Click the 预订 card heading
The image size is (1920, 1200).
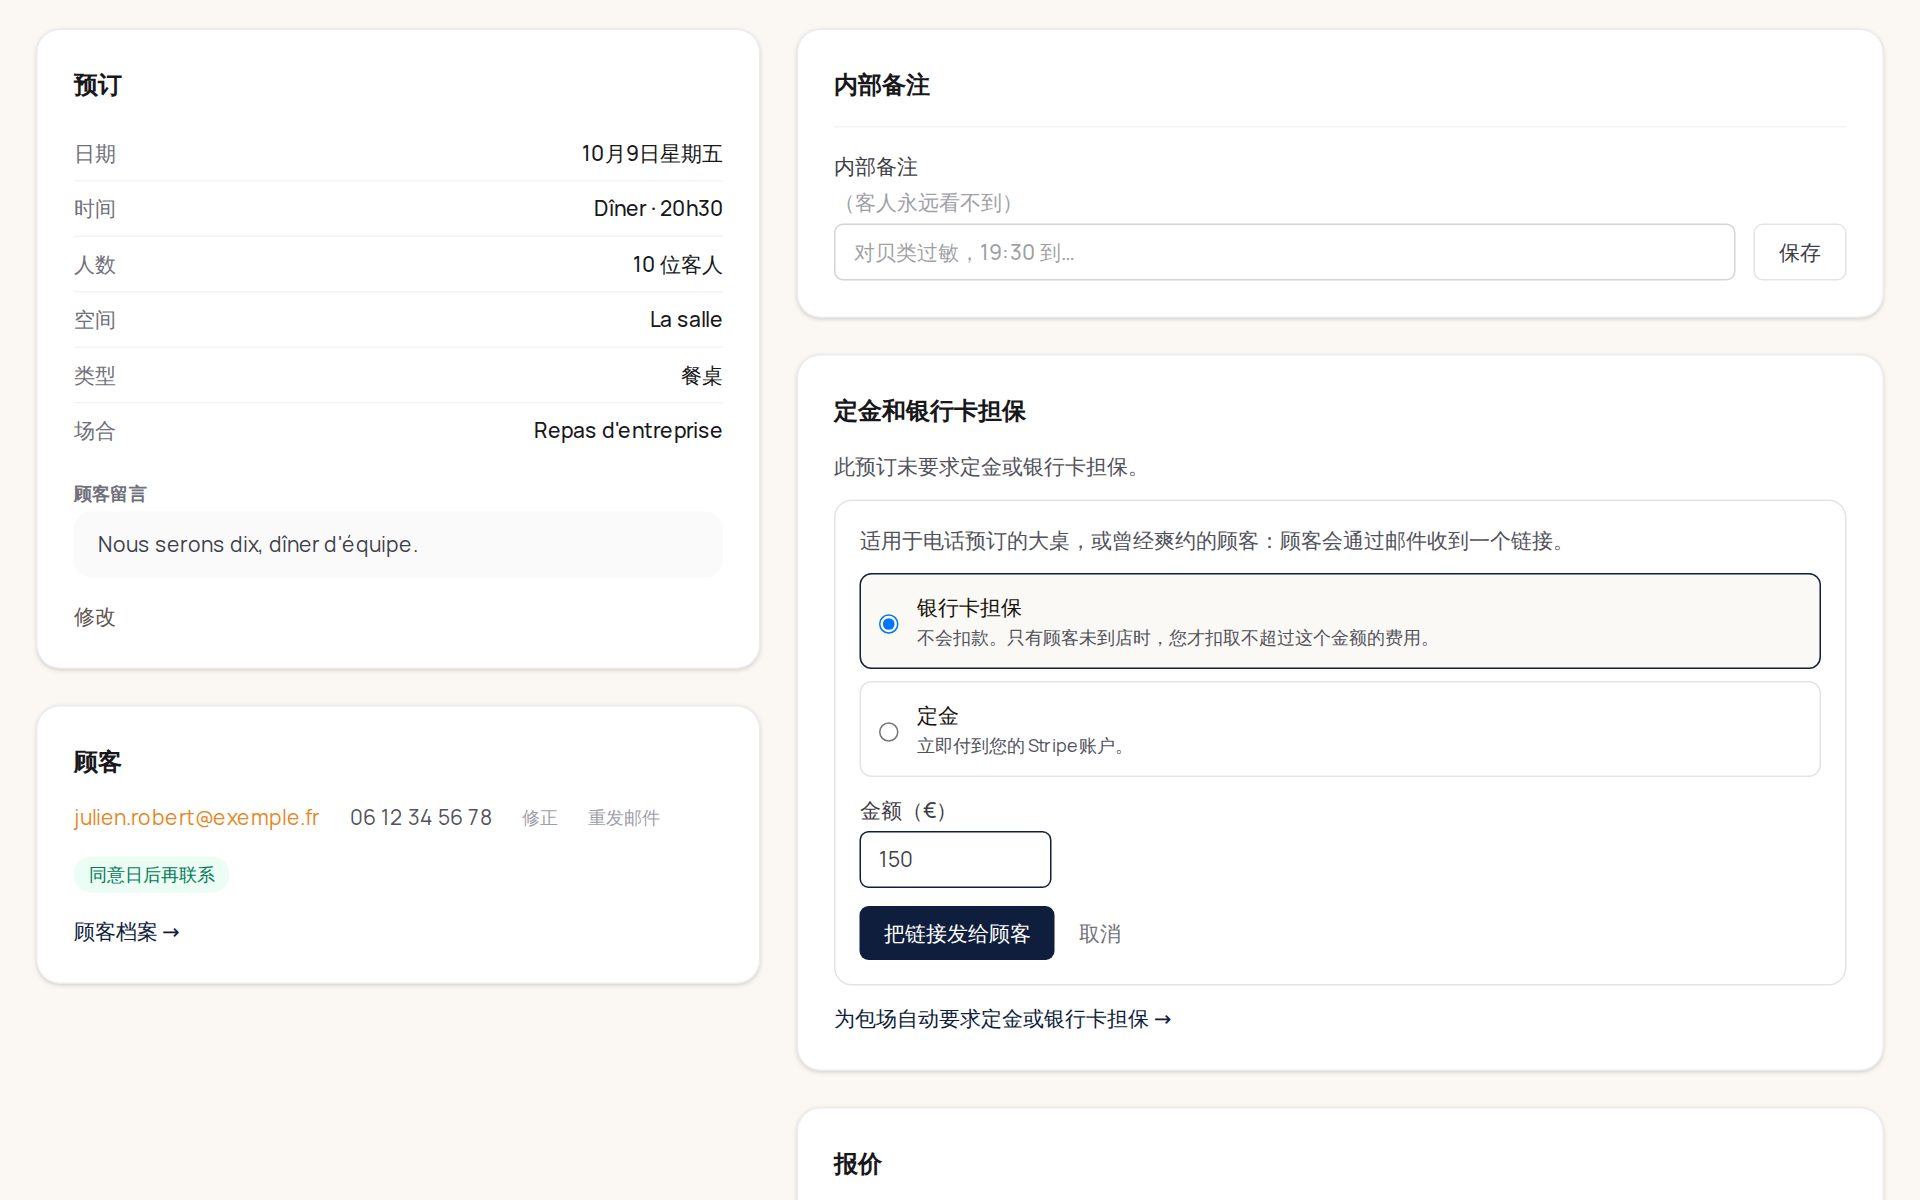[x=97, y=86]
